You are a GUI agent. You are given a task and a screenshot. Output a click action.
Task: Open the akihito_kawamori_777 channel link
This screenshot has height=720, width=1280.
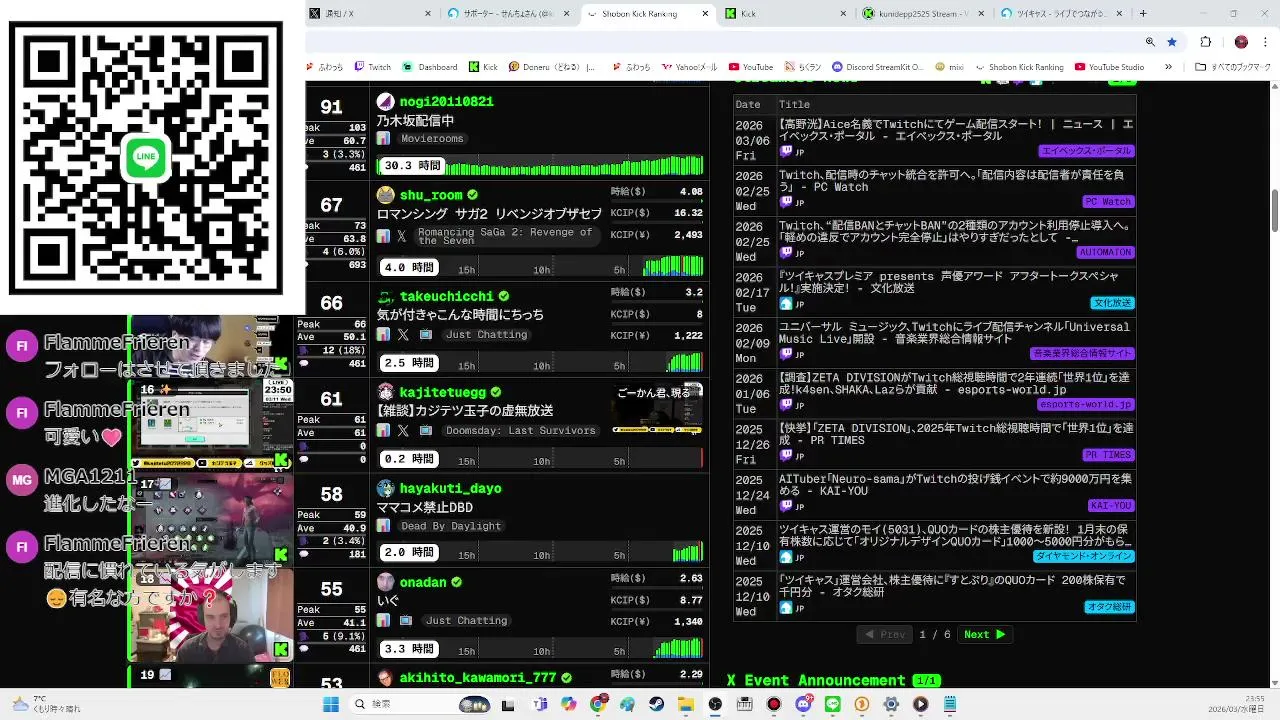point(478,677)
